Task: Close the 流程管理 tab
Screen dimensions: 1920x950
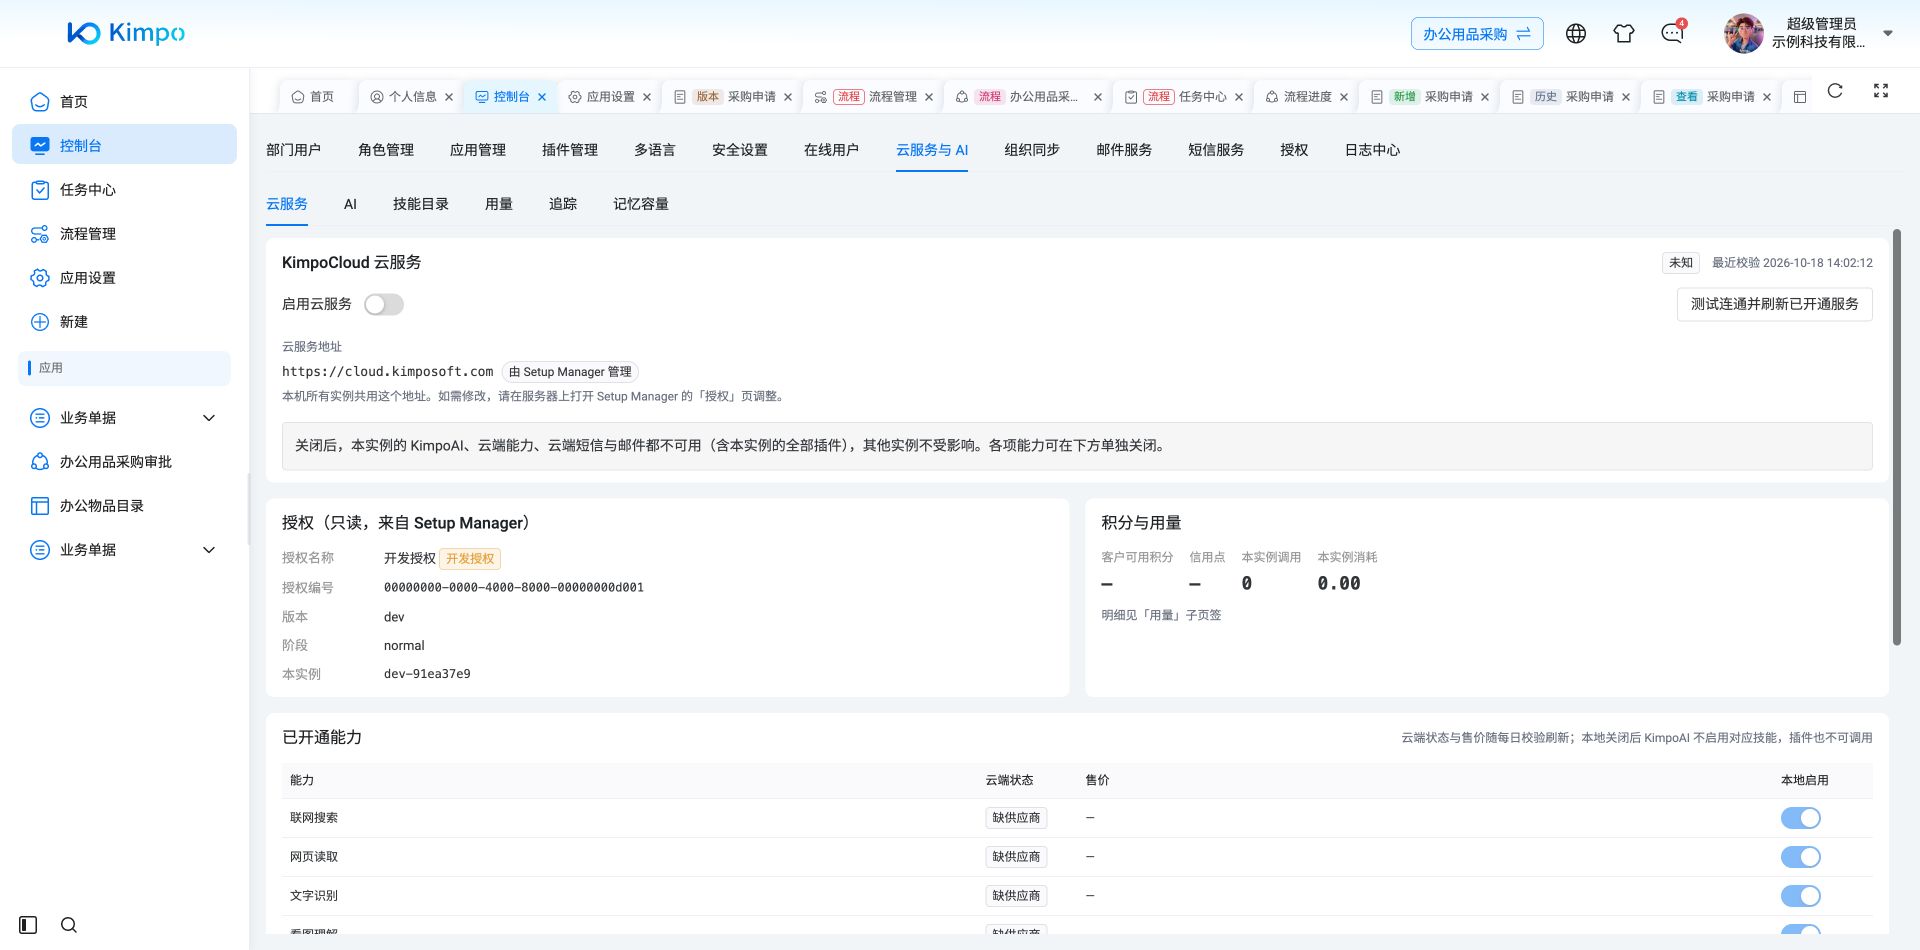Action: click(929, 97)
